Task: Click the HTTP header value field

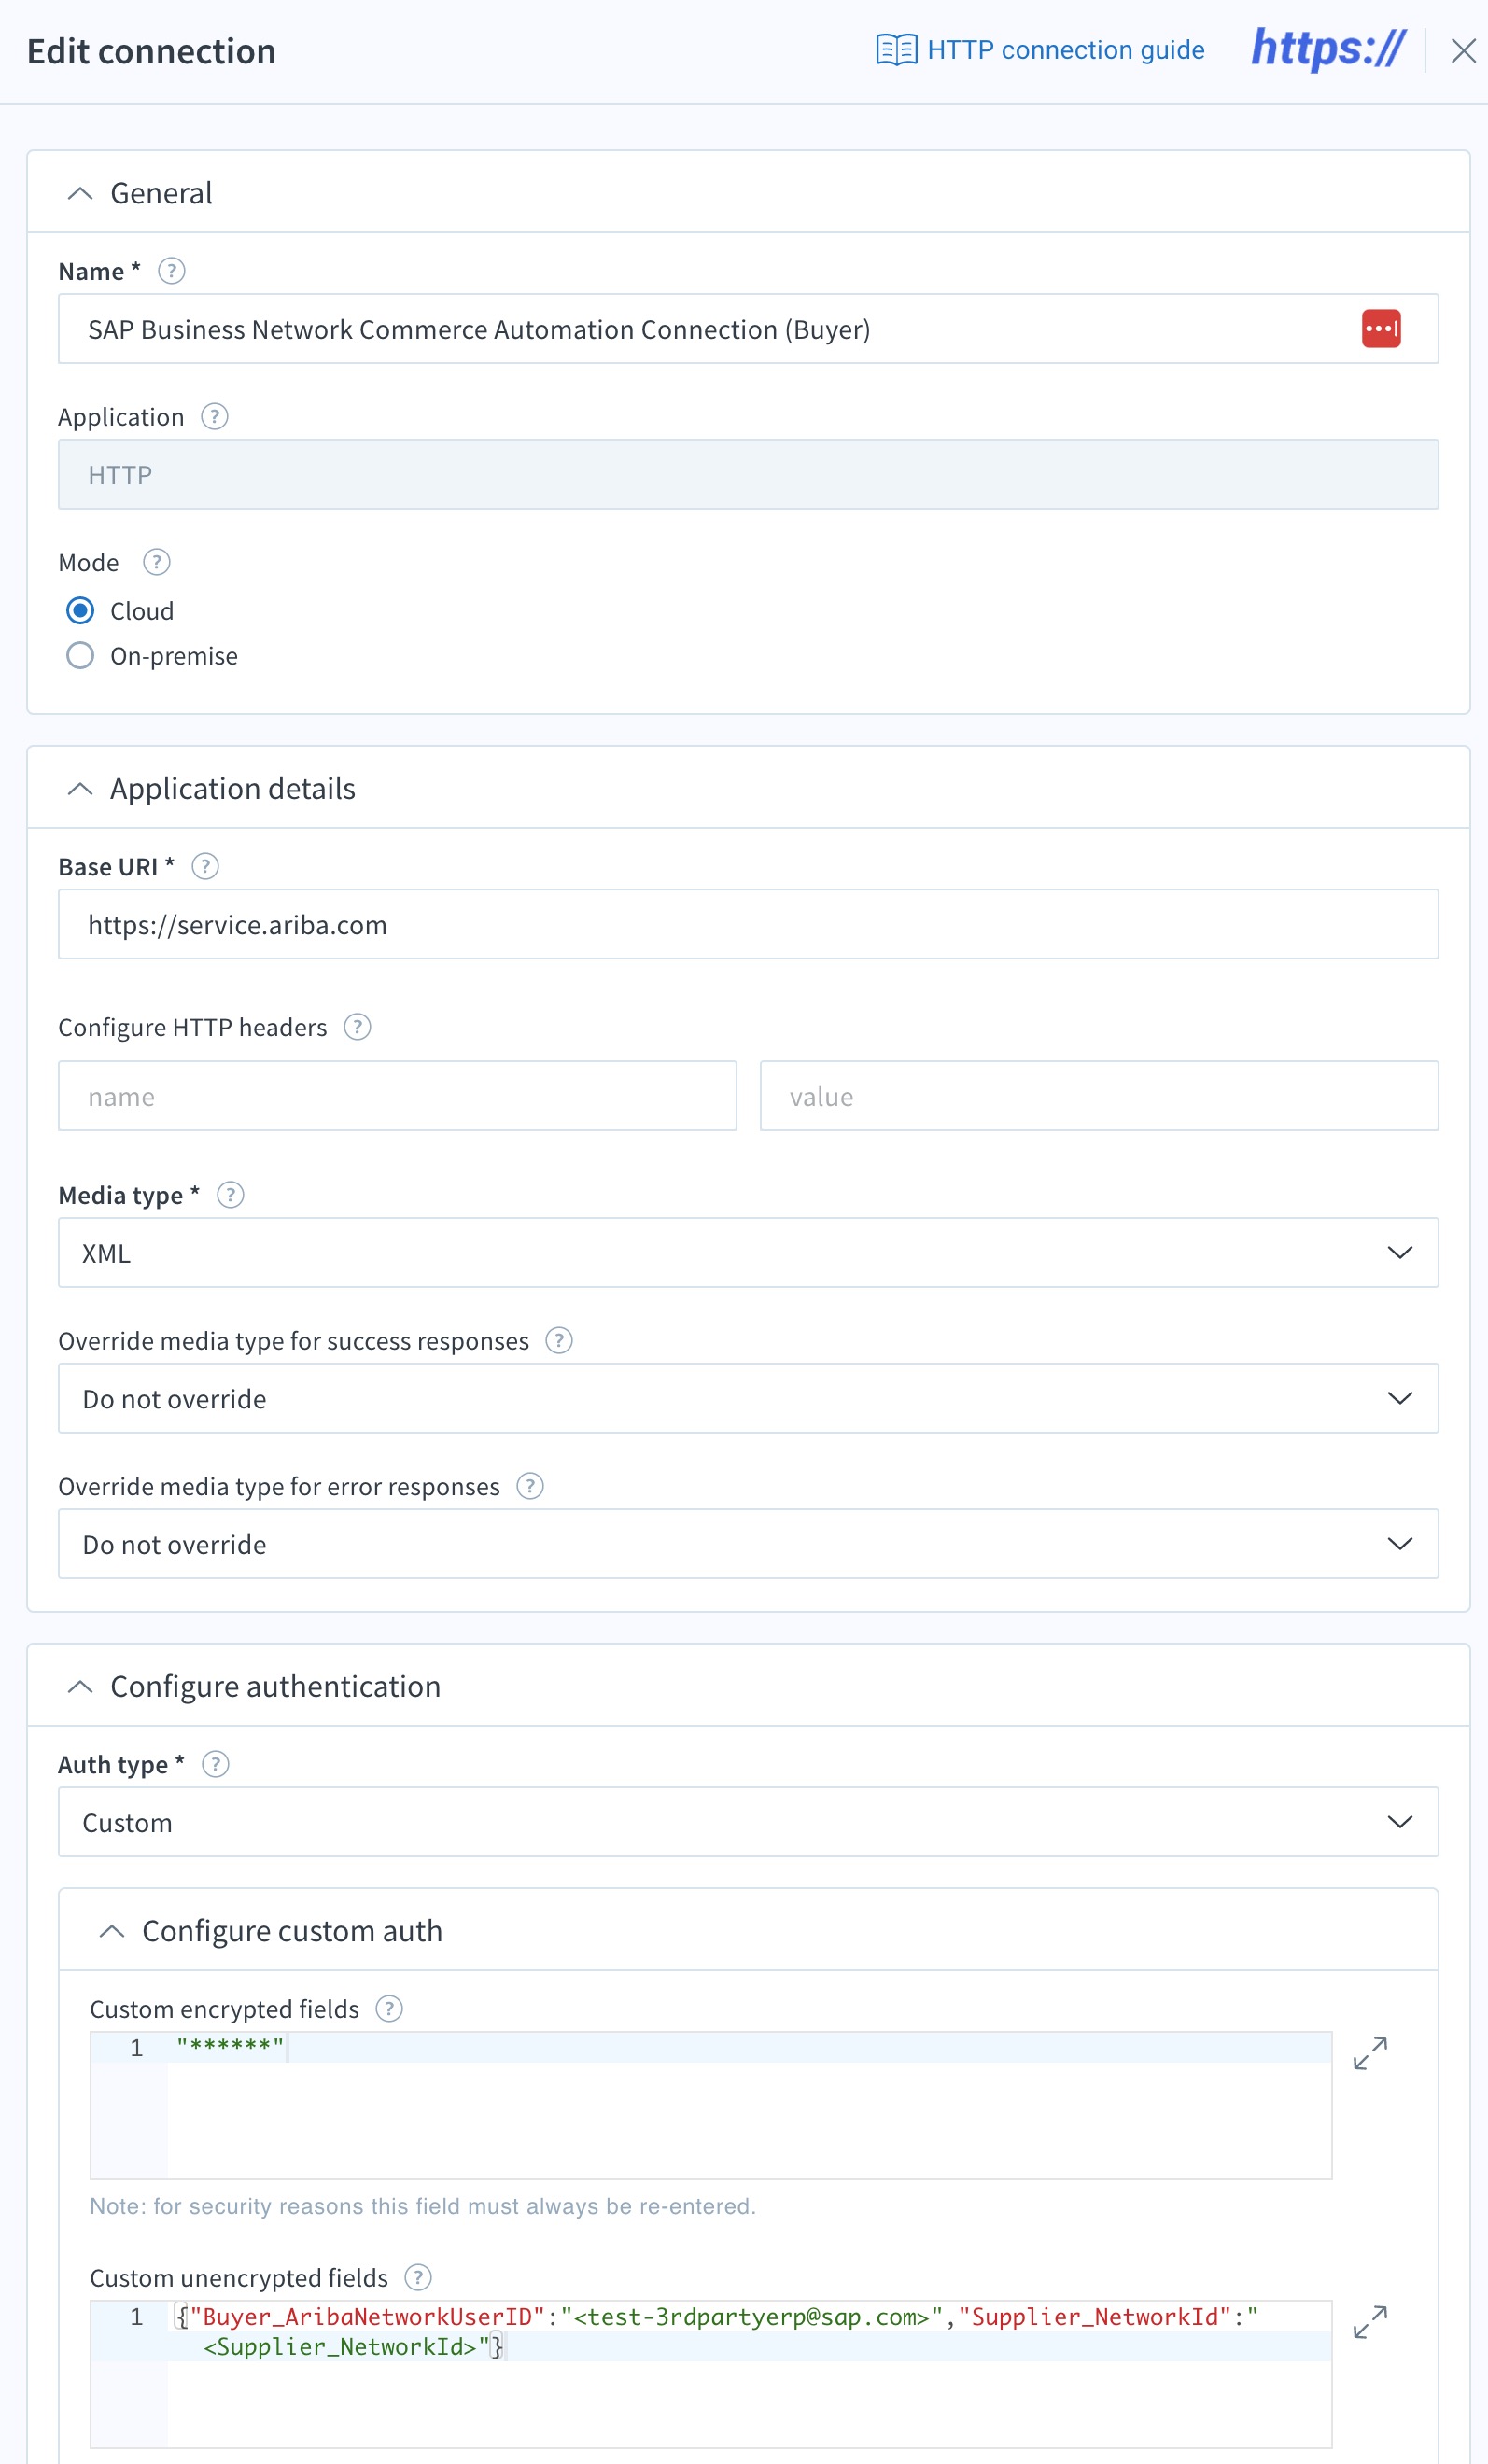Action: pyautogui.click(x=1099, y=1097)
